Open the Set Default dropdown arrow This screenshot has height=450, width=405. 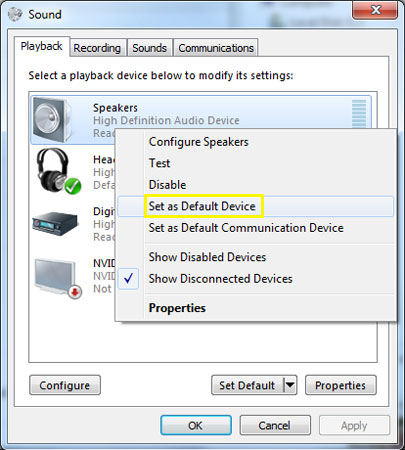tap(290, 385)
